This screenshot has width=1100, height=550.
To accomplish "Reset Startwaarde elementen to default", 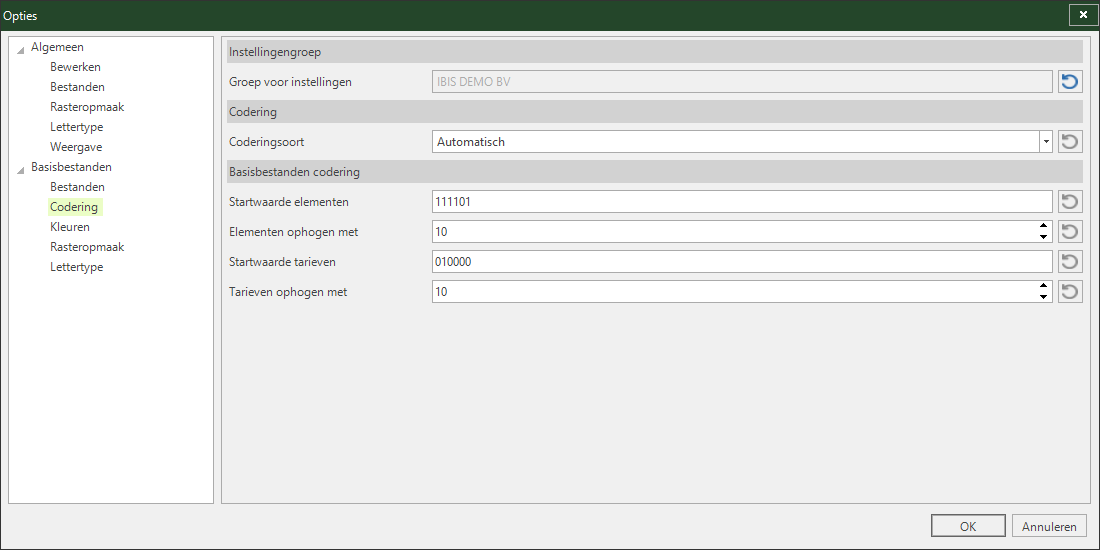I will (x=1070, y=202).
